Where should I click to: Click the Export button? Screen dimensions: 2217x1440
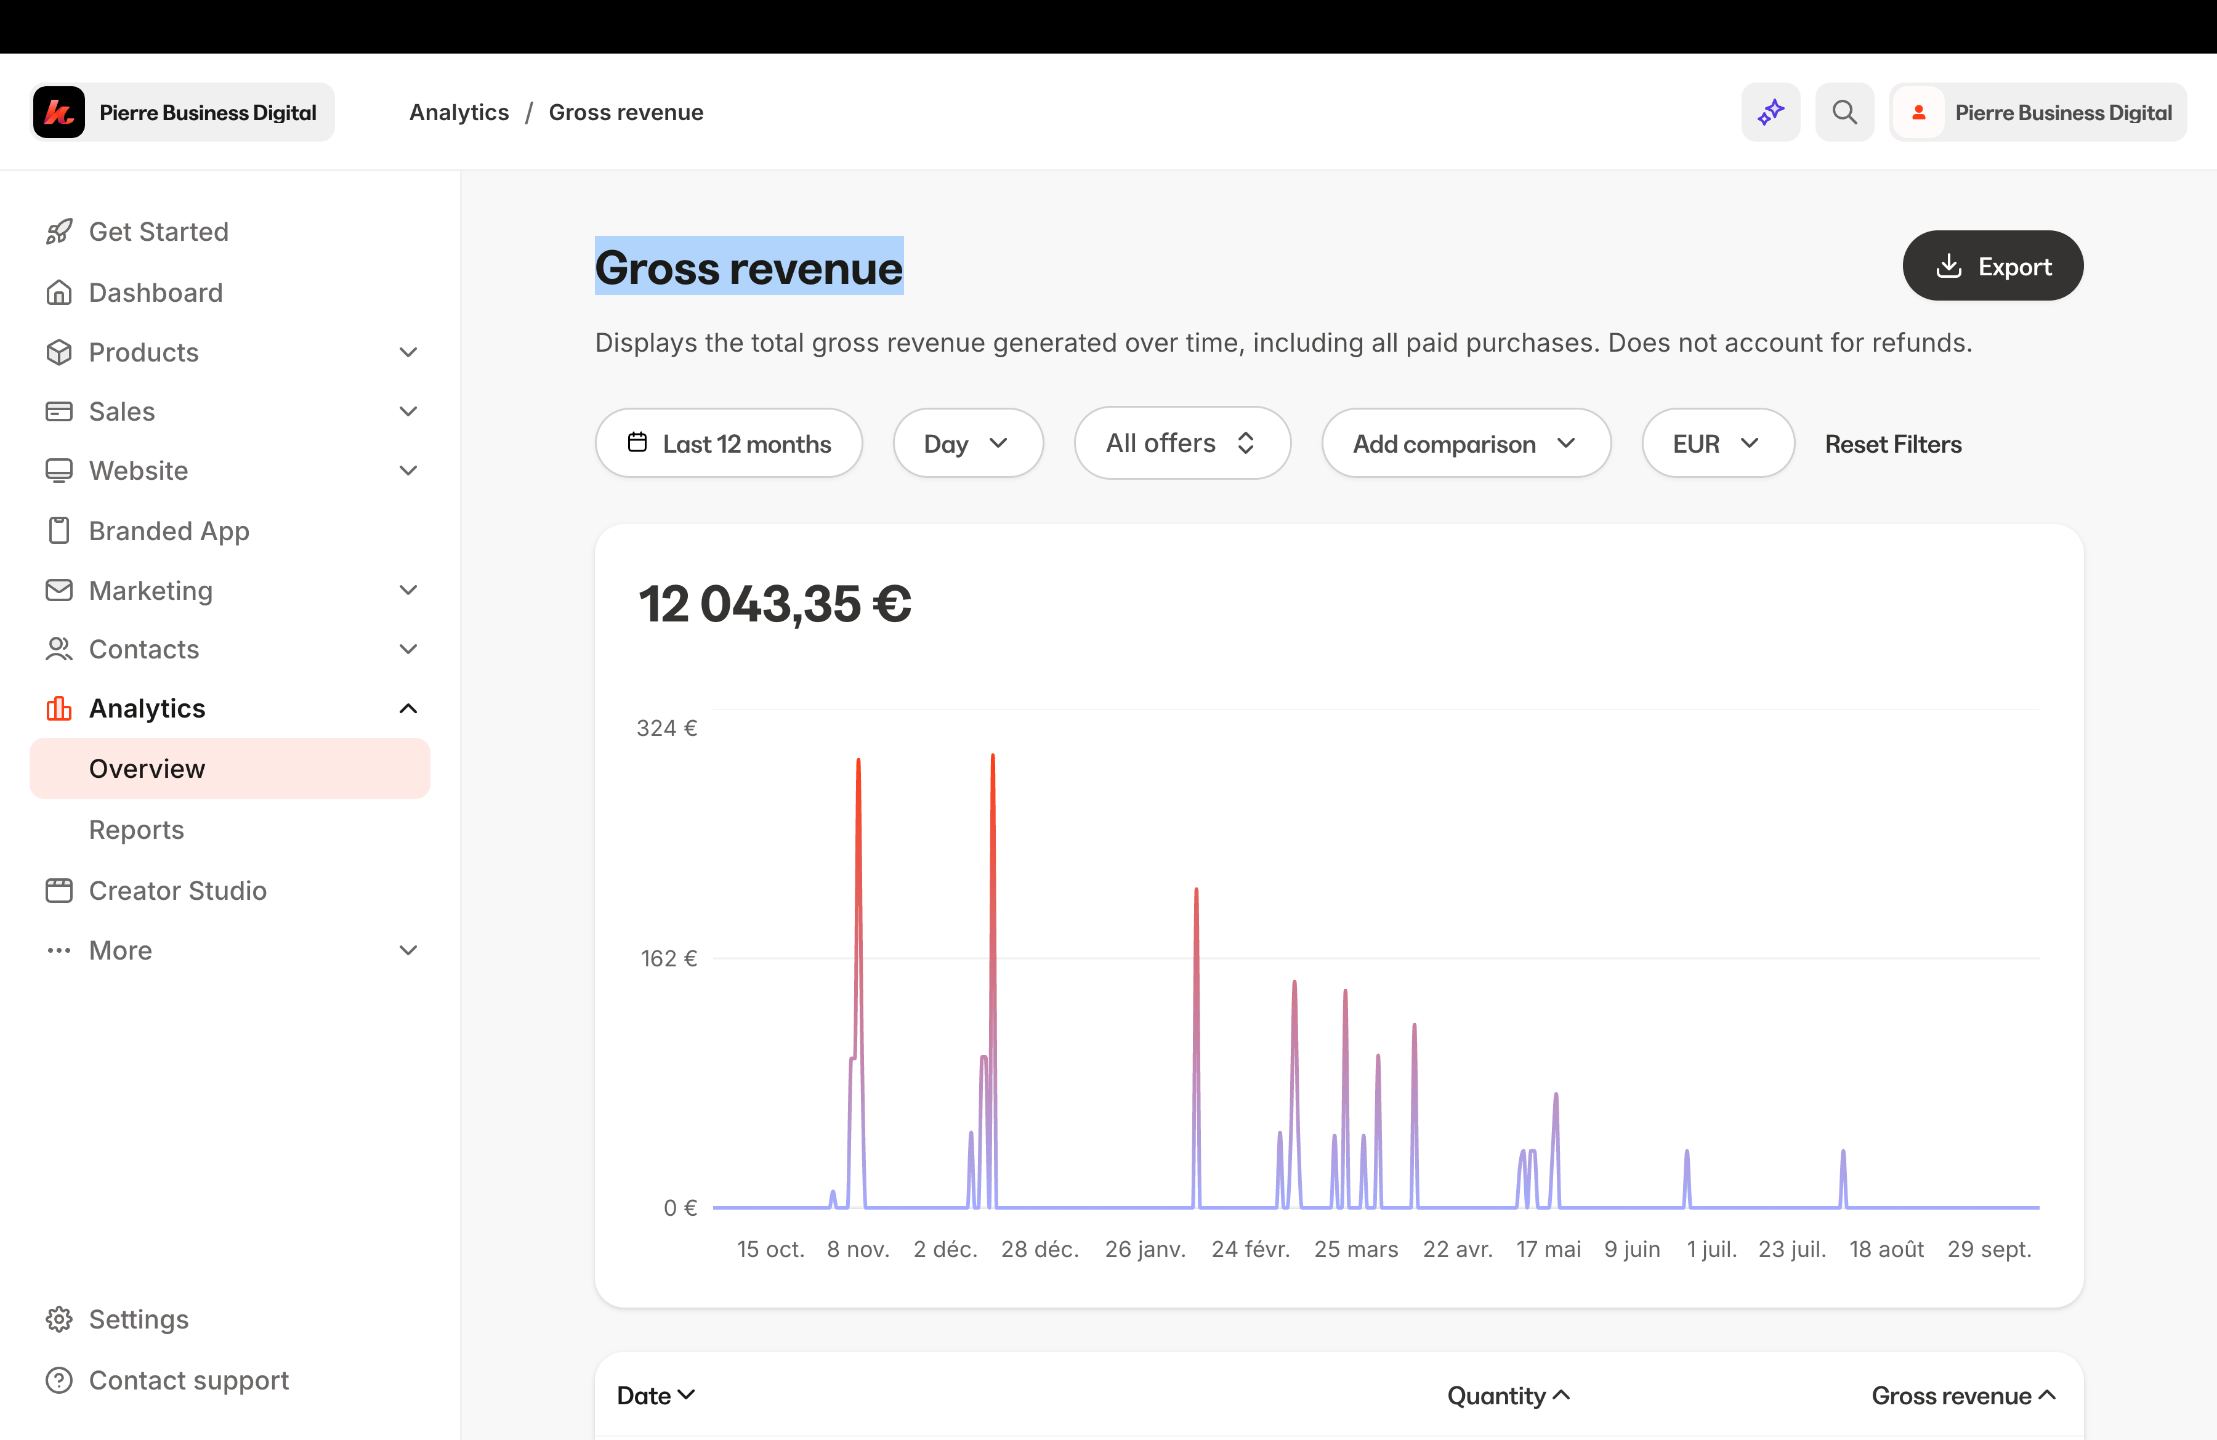(x=1992, y=267)
